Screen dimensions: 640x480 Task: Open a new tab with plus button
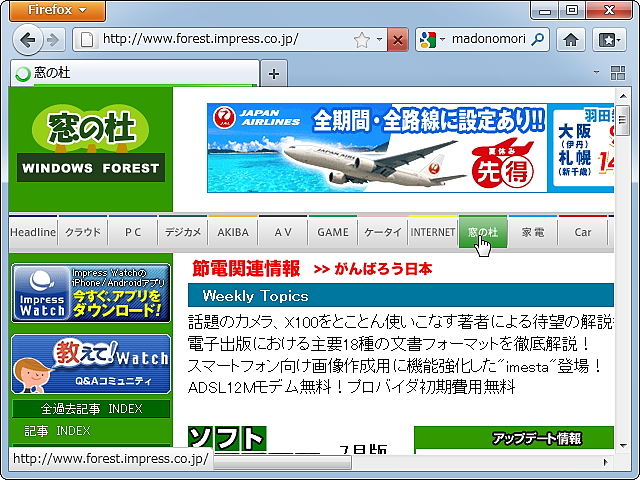(x=274, y=73)
